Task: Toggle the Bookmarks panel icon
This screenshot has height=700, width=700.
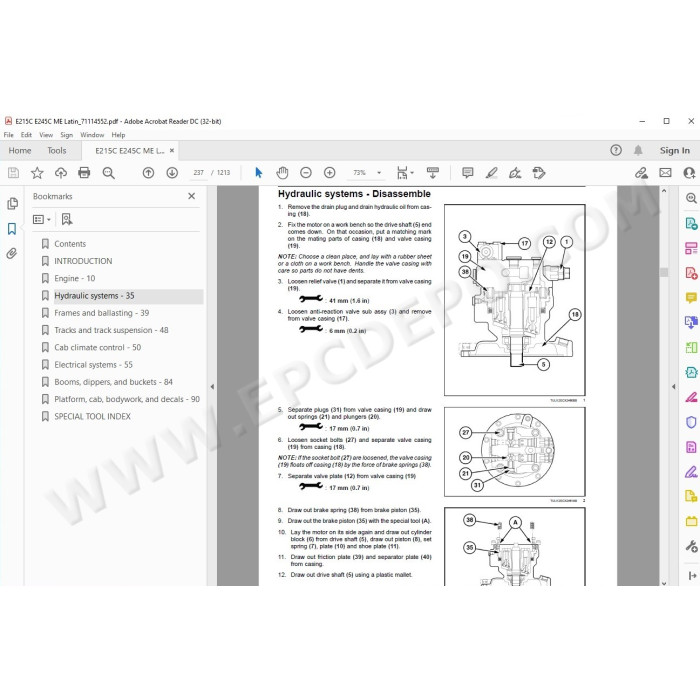Action: pyautogui.click(x=12, y=229)
